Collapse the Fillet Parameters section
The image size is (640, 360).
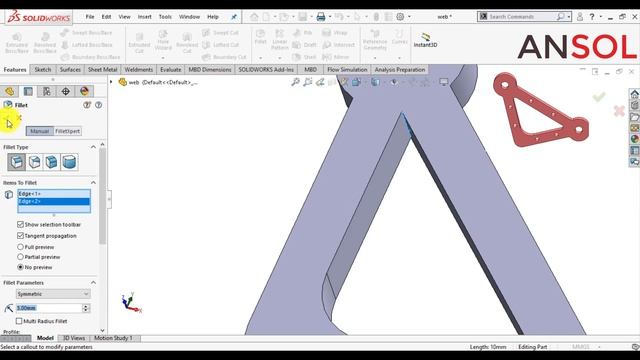[x=93, y=282]
